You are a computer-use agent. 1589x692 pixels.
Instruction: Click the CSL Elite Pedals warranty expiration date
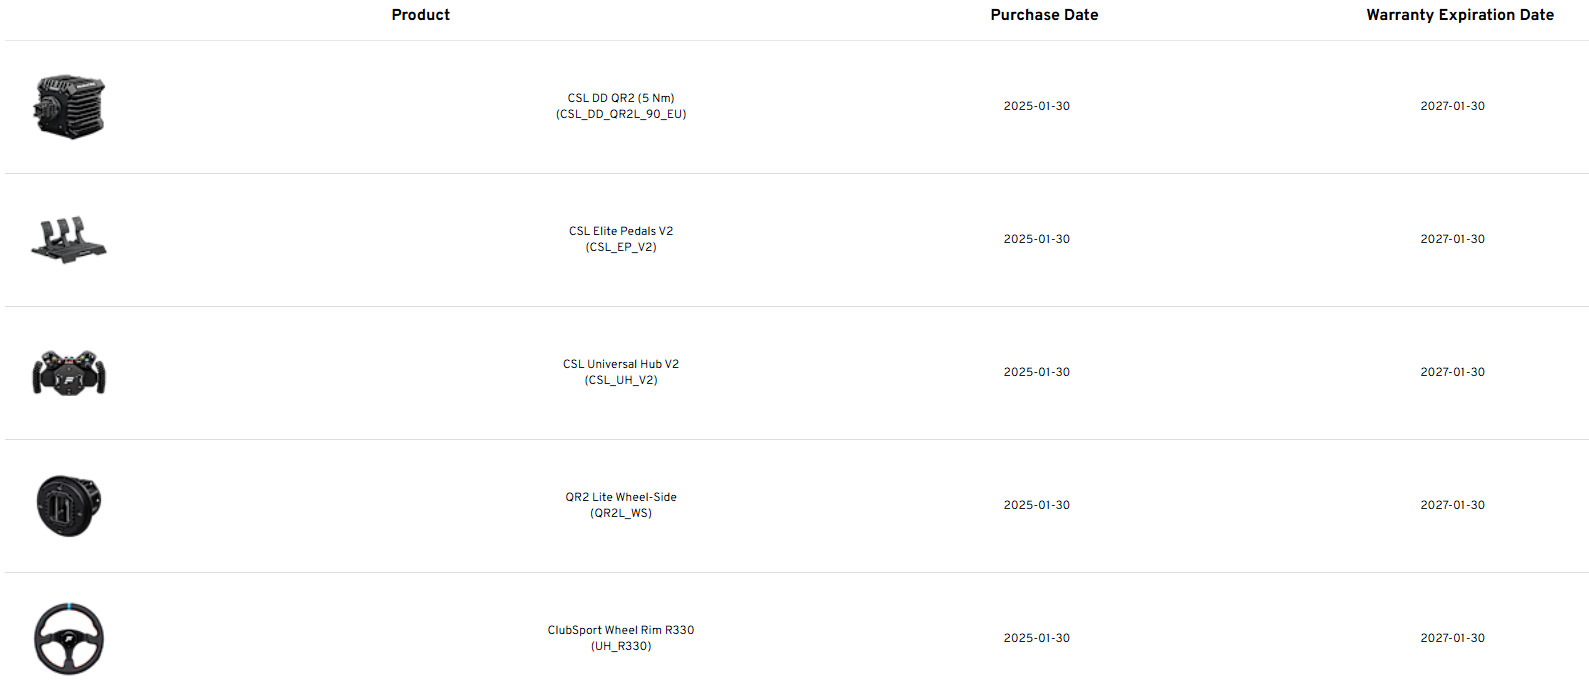coord(1452,239)
